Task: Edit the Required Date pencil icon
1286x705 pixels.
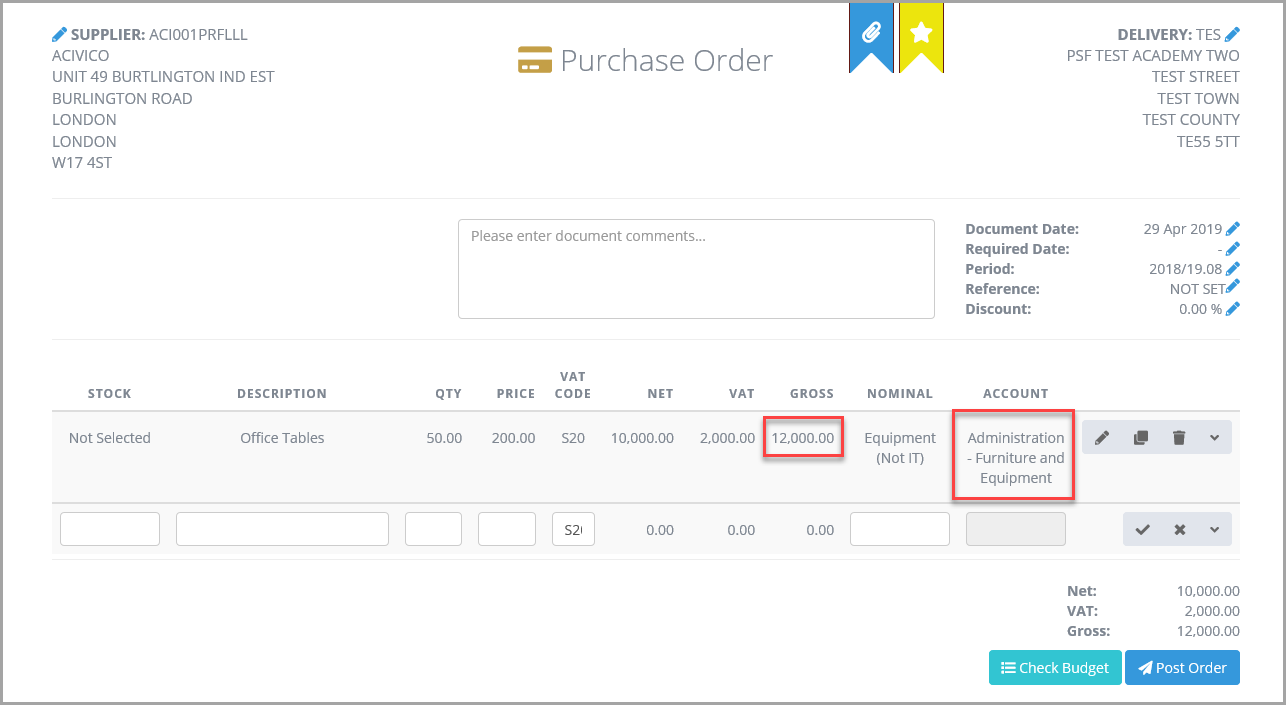Action: click(x=1232, y=249)
